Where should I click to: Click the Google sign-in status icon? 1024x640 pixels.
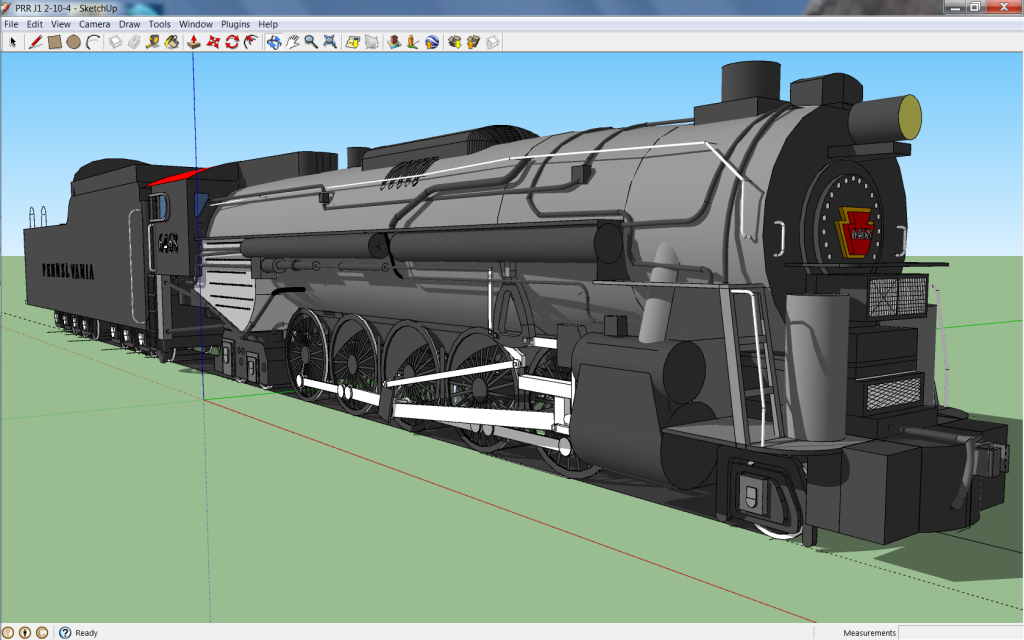click(x=42, y=632)
